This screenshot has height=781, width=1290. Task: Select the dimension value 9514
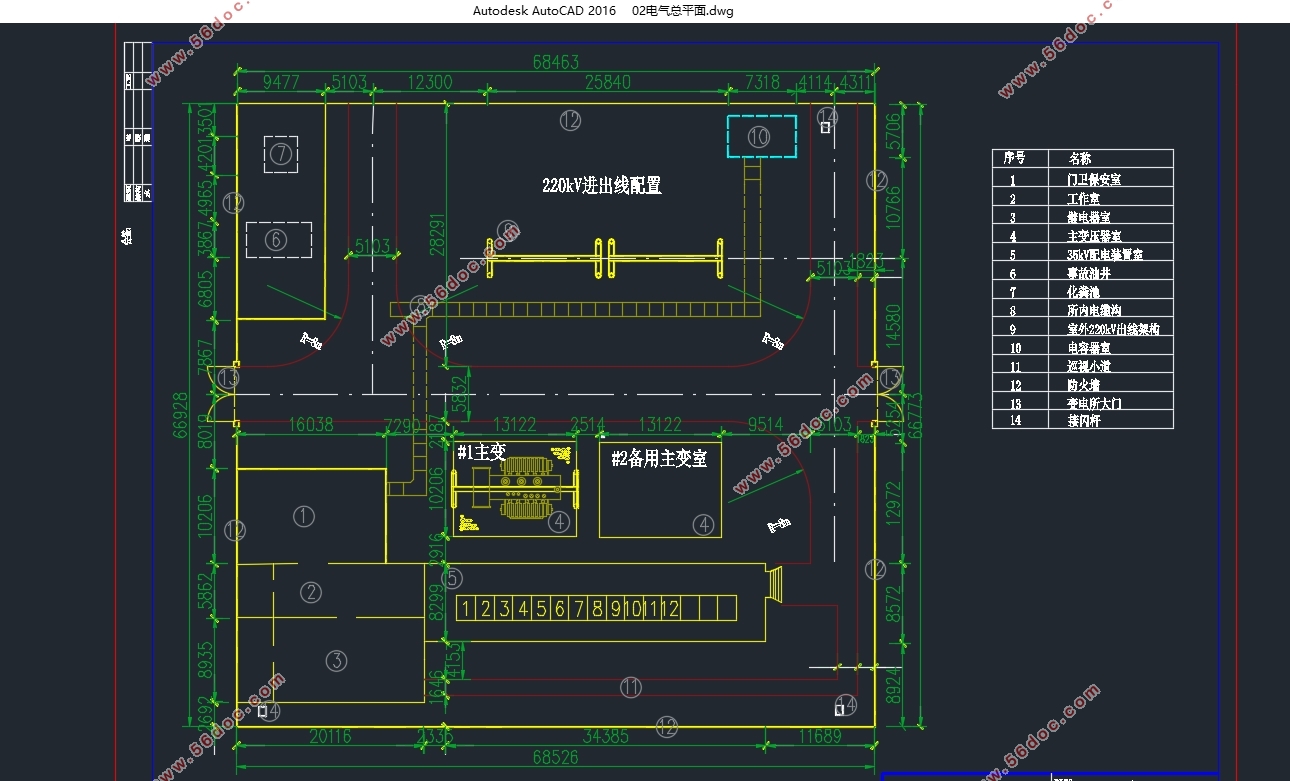pyautogui.click(x=765, y=425)
